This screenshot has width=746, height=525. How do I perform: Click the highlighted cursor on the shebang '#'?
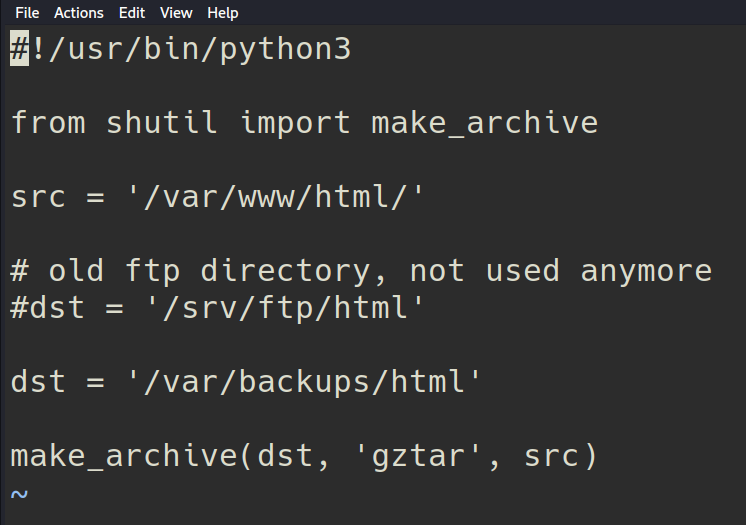point(20,49)
